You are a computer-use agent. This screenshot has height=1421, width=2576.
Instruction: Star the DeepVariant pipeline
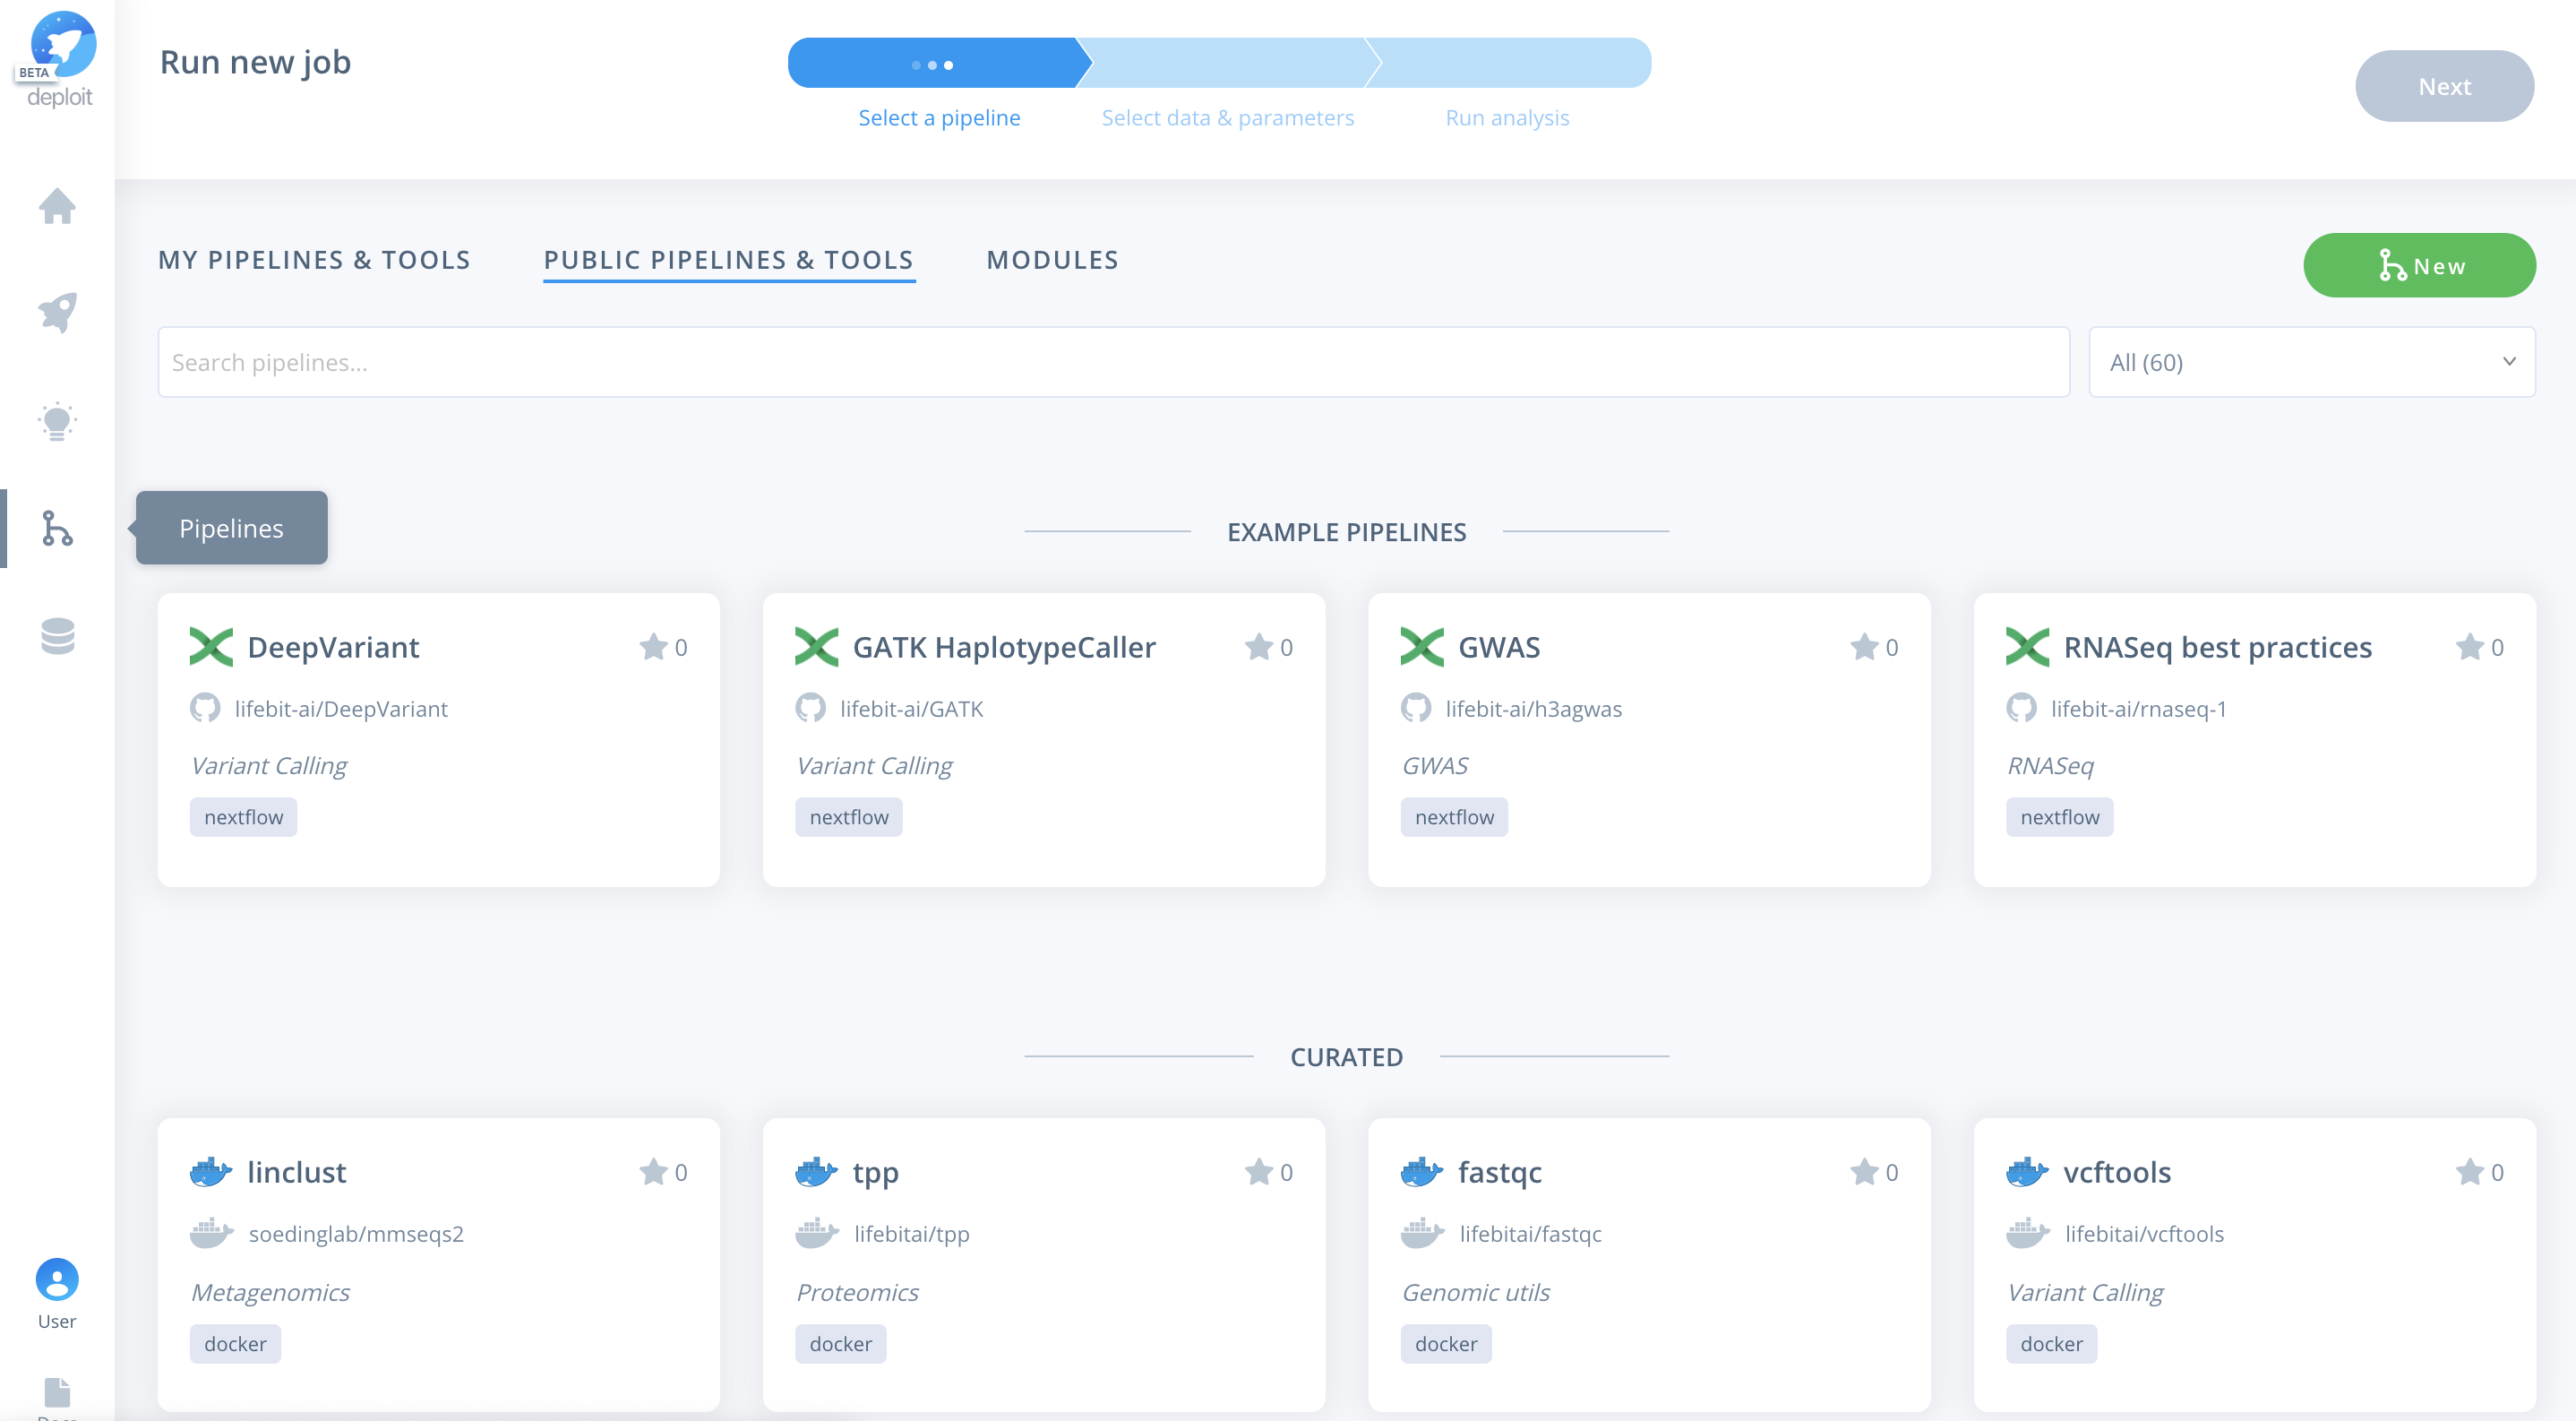pyautogui.click(x=653, y=647)
